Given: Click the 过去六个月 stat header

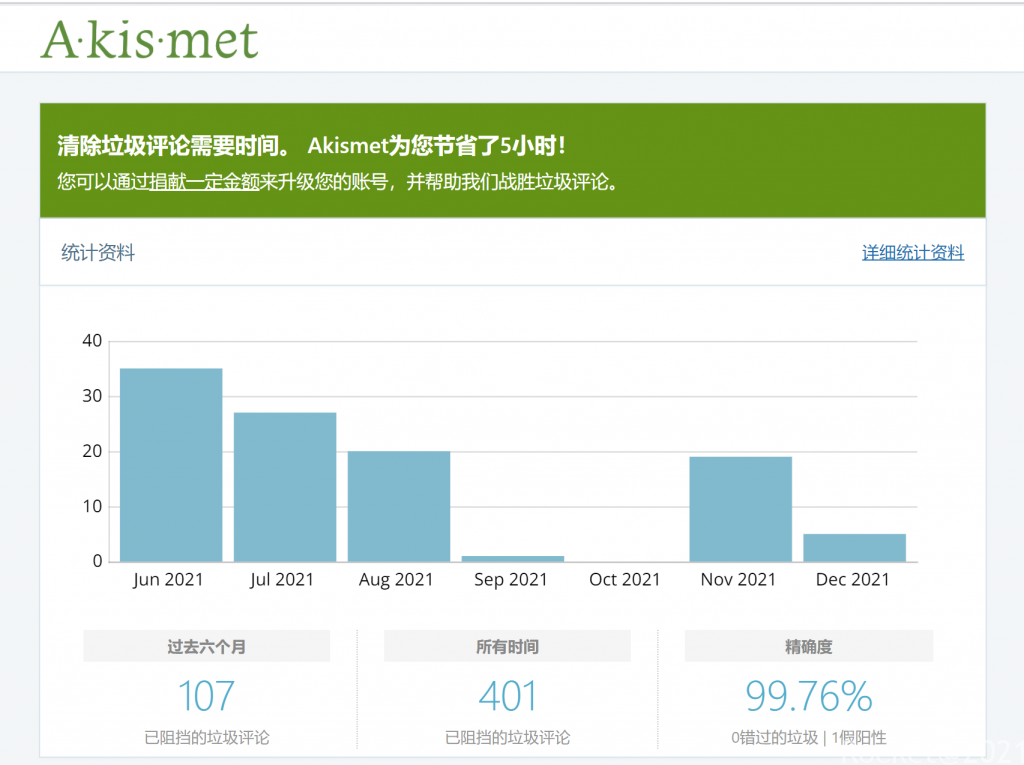Looking at the screenshot, I should [x=206, y=647].
